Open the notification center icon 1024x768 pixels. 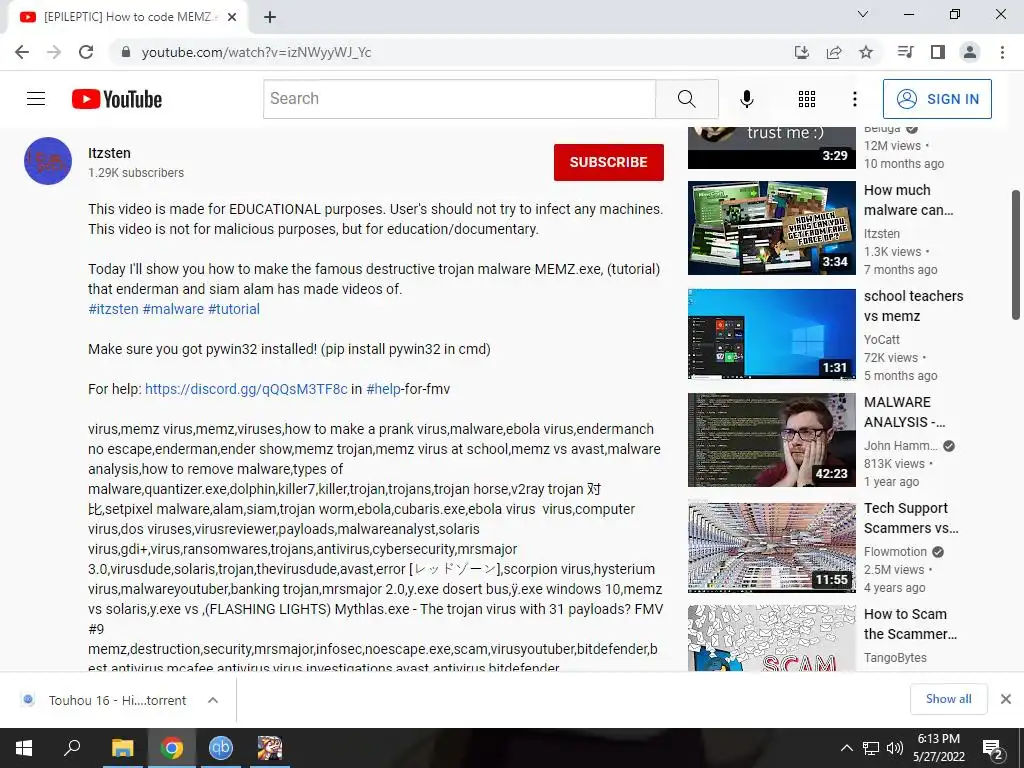pos(993,748)
